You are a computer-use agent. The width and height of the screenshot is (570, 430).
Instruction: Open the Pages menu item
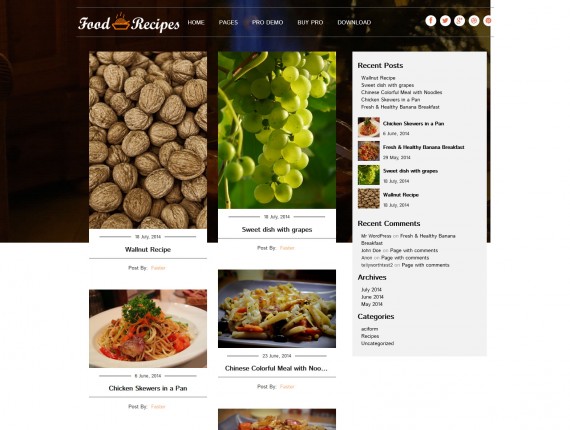click(228, 23)
